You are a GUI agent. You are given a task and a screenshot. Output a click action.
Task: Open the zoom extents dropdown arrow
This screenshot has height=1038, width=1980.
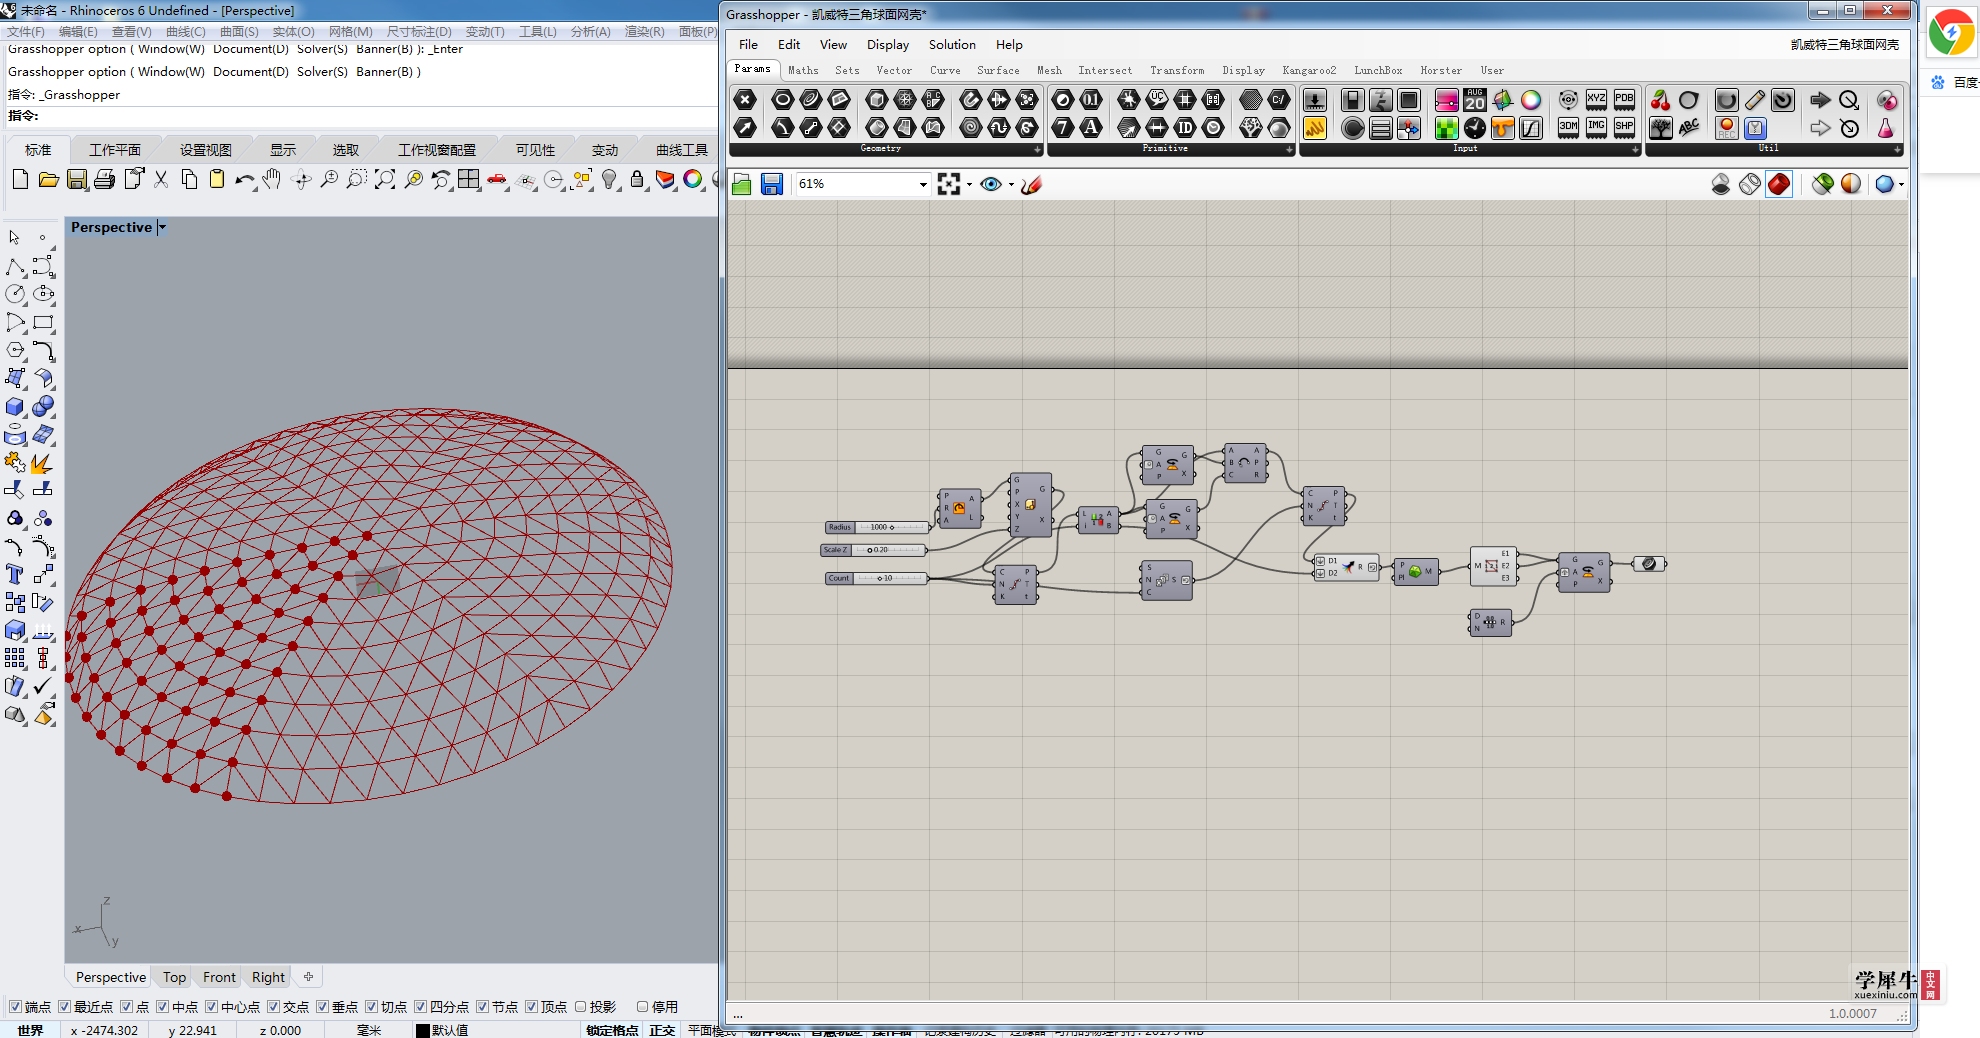(x=969, y=184)
